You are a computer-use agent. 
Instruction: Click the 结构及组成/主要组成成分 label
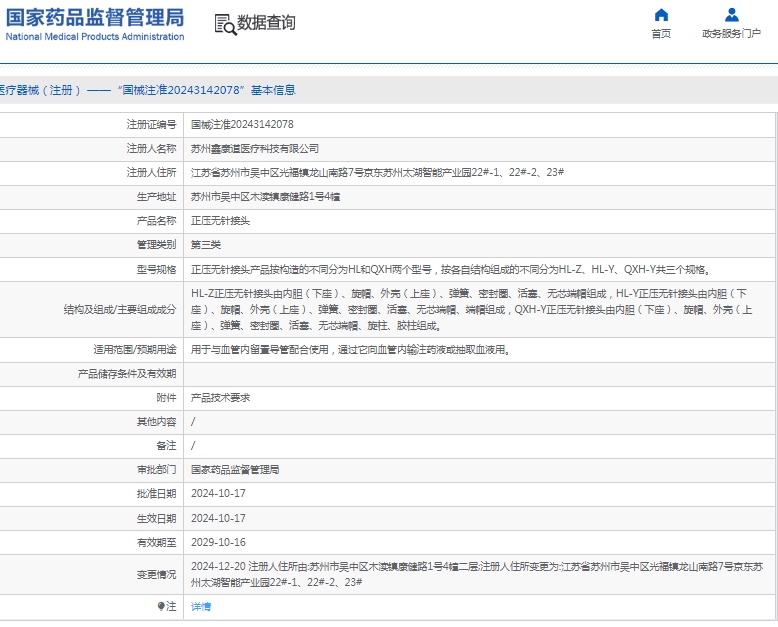coord(120,310)
